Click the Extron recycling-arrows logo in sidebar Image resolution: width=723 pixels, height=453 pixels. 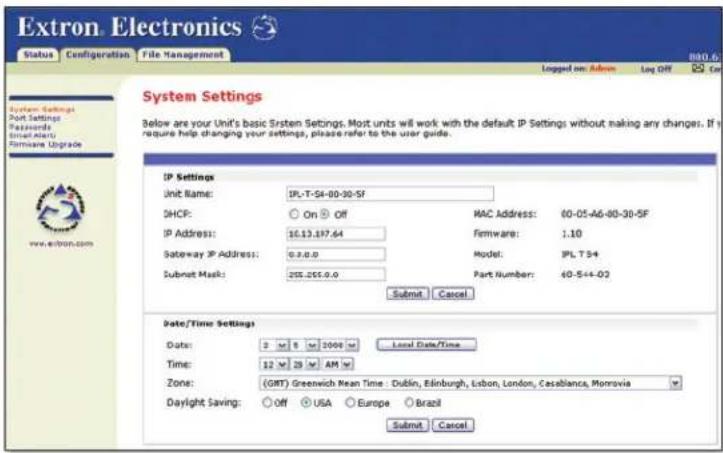pos(60,208)
